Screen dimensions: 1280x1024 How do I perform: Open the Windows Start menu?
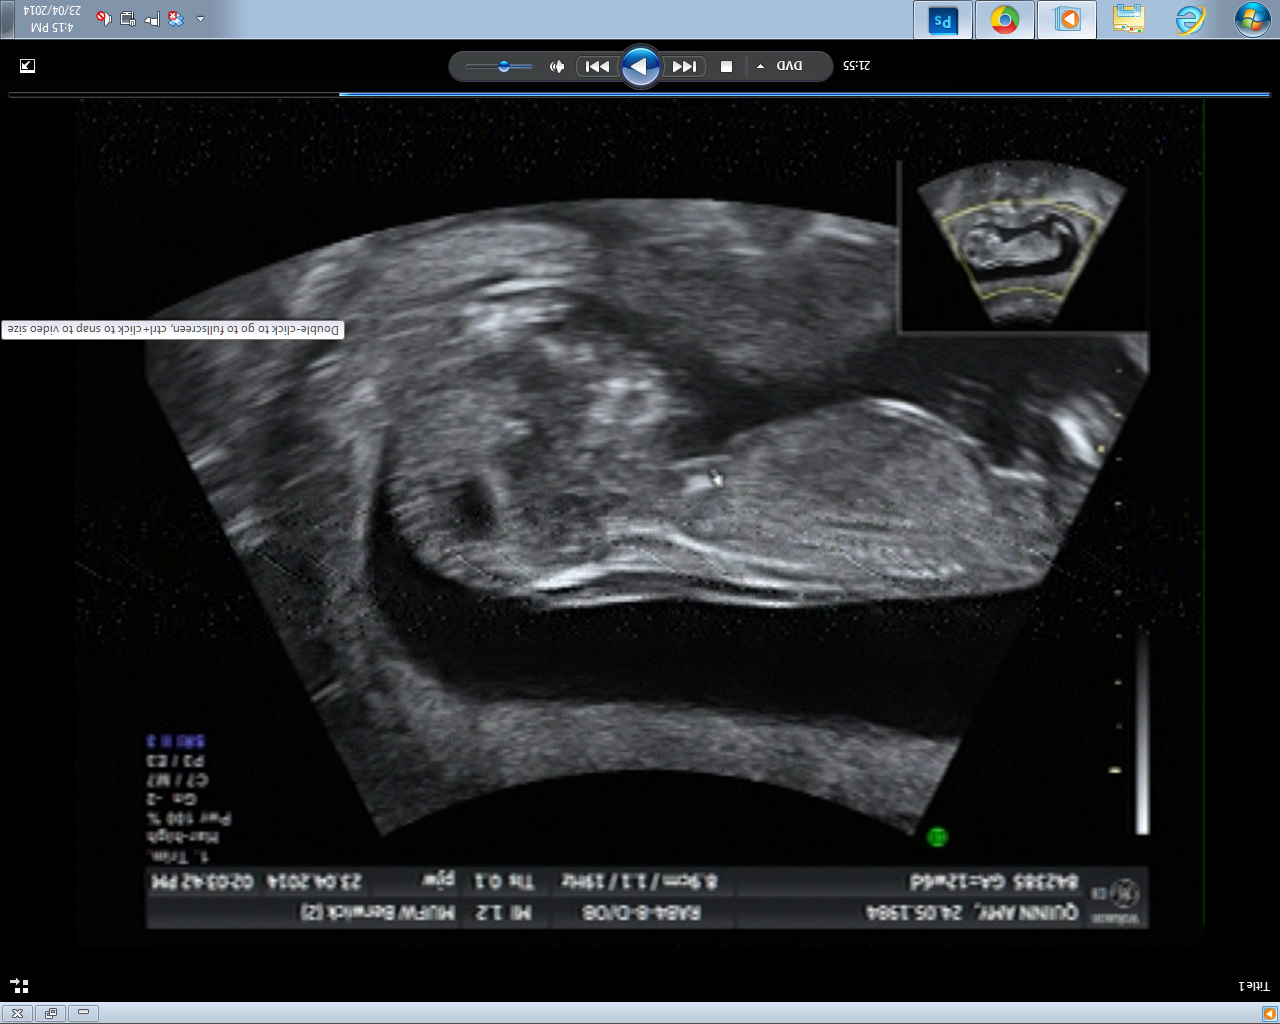[1252, 20]
